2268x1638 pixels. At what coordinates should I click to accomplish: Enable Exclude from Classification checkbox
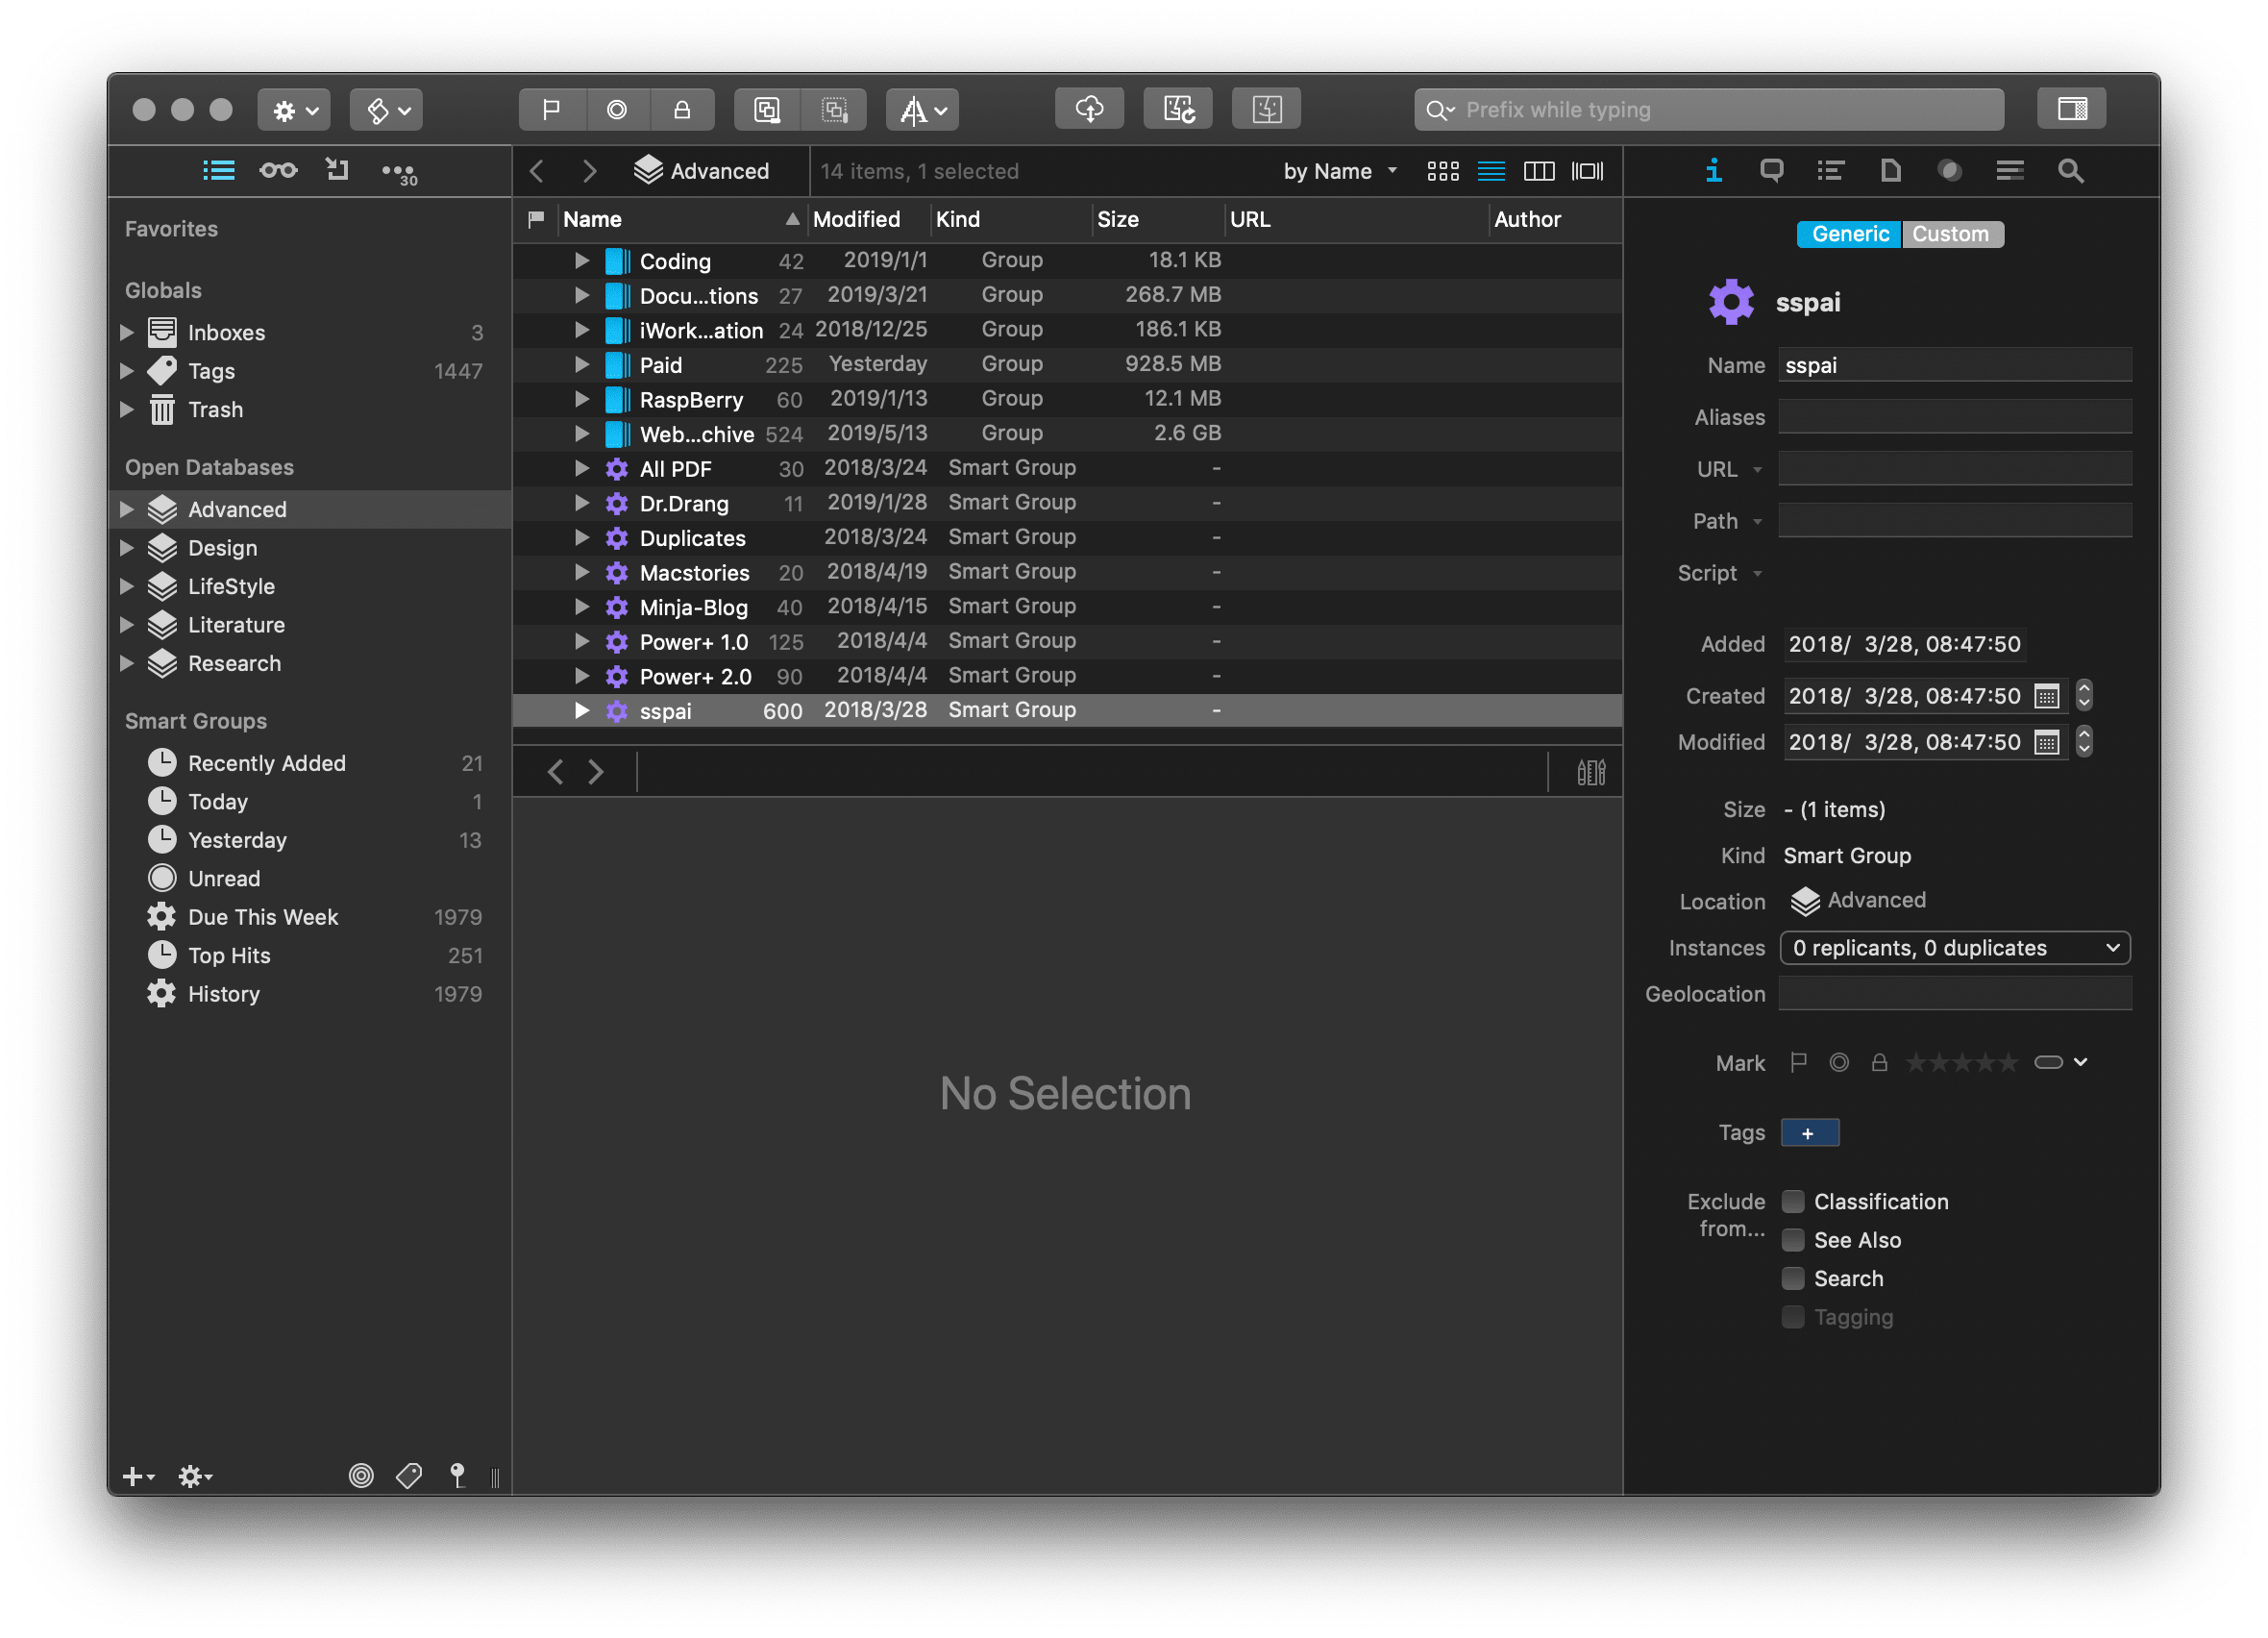1793,1201
